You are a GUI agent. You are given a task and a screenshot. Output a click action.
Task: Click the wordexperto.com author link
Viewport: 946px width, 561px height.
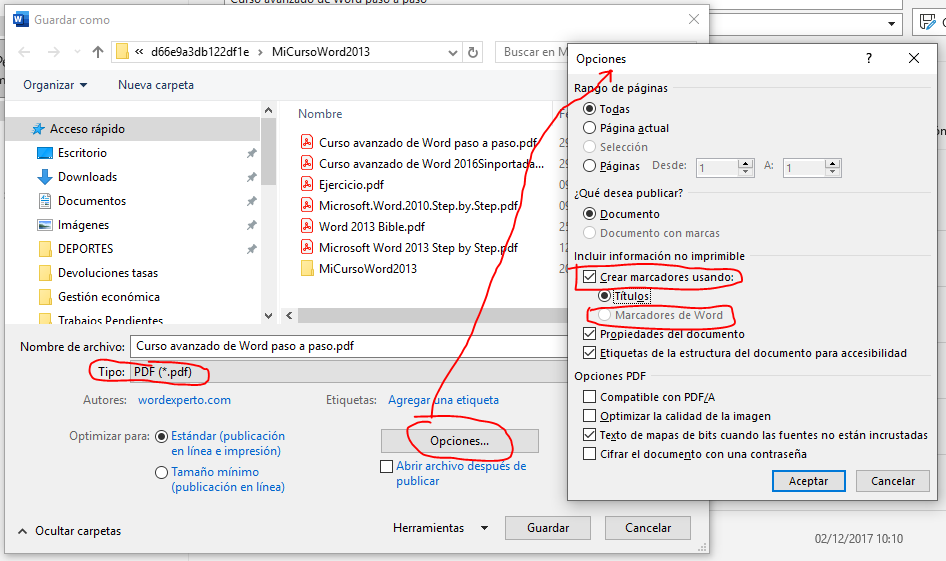point(184,400)
